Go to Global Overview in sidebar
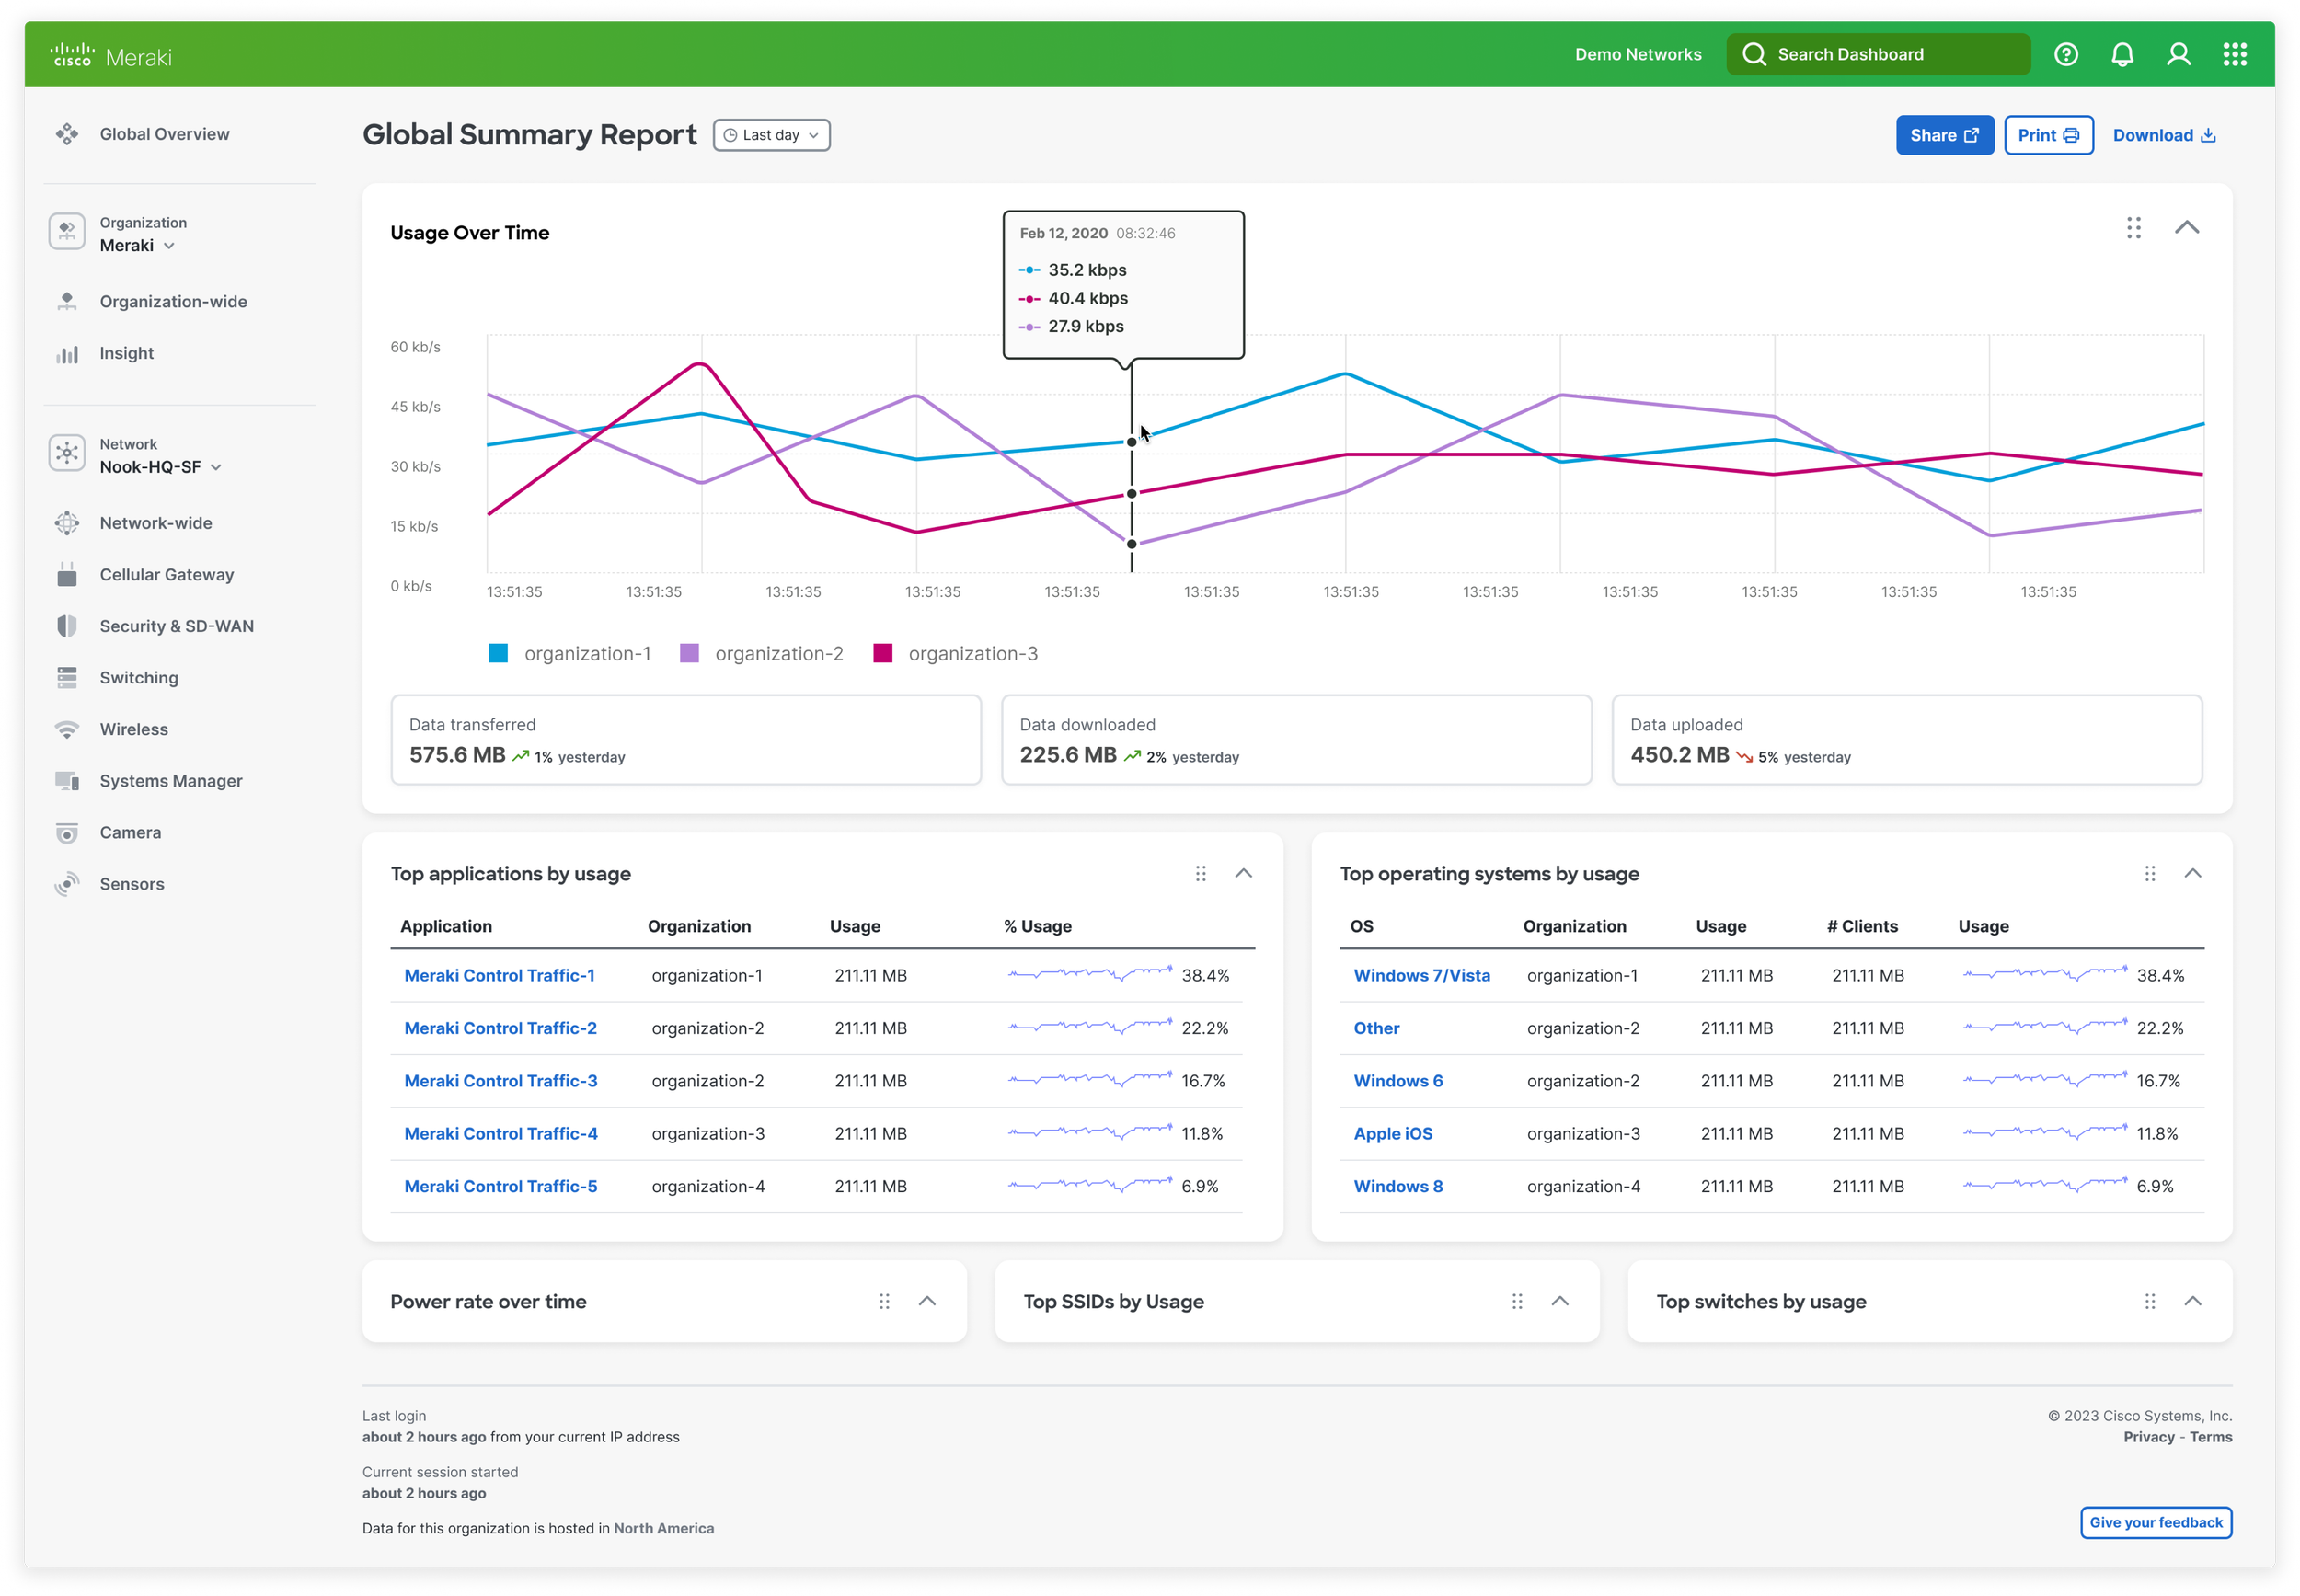 tap(164, 134)
